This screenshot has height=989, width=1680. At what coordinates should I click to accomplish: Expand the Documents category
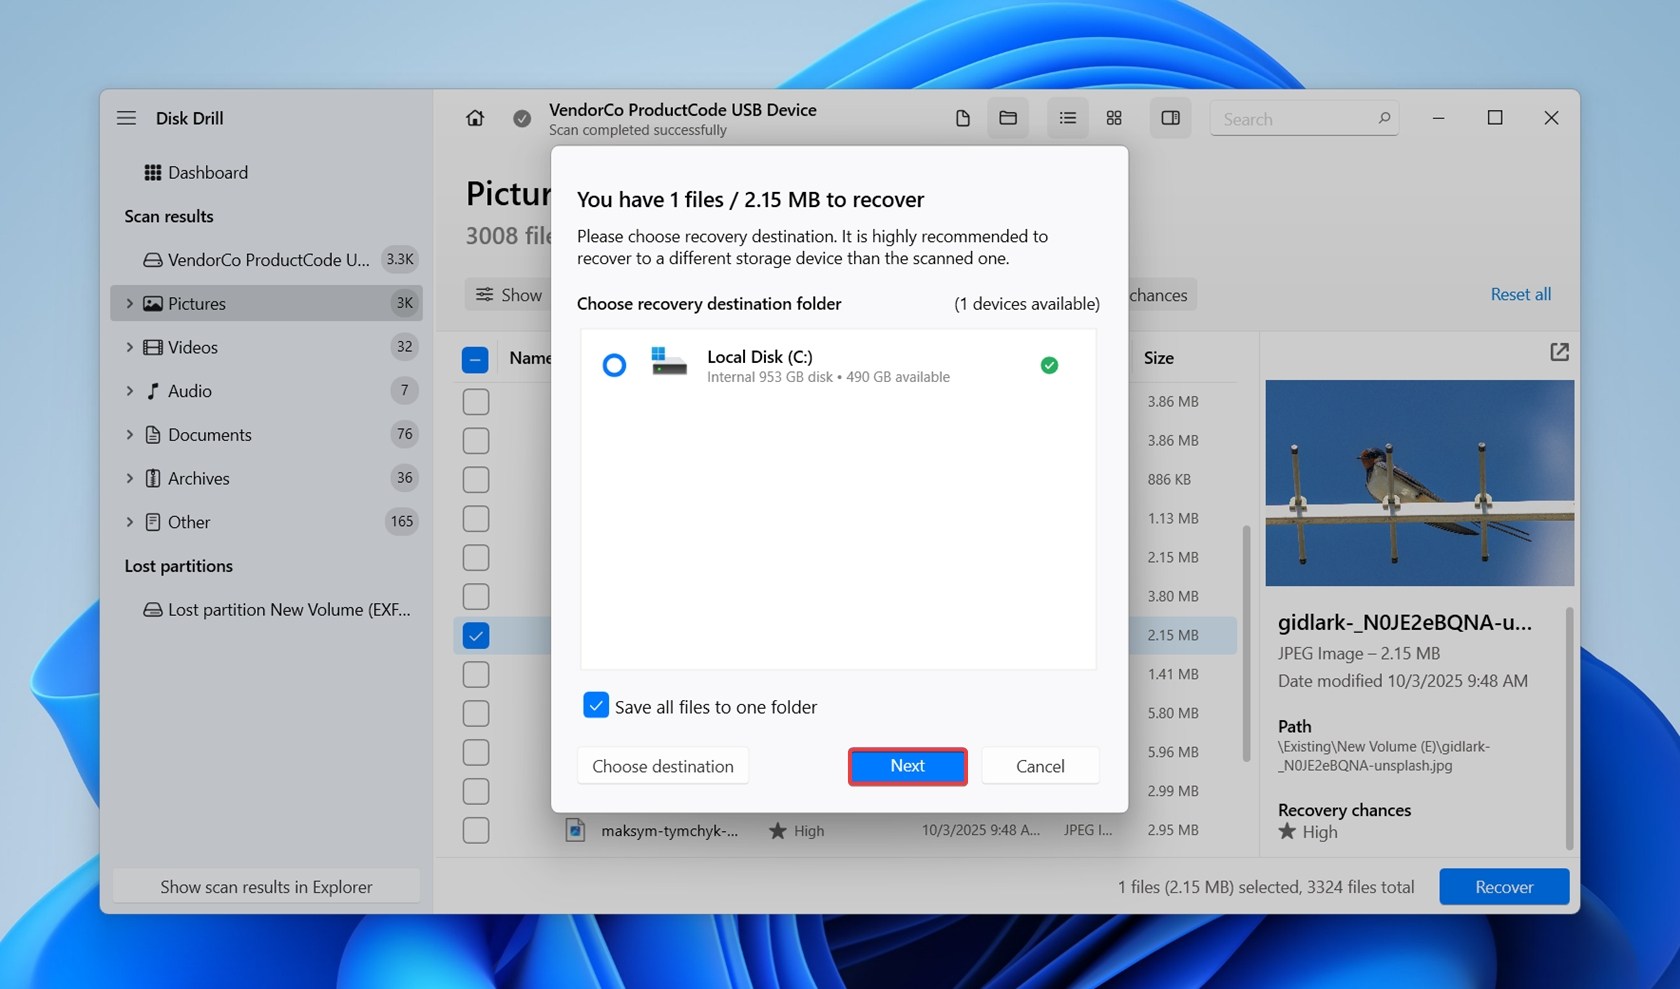pyautogui.click(x=129, y=435)
